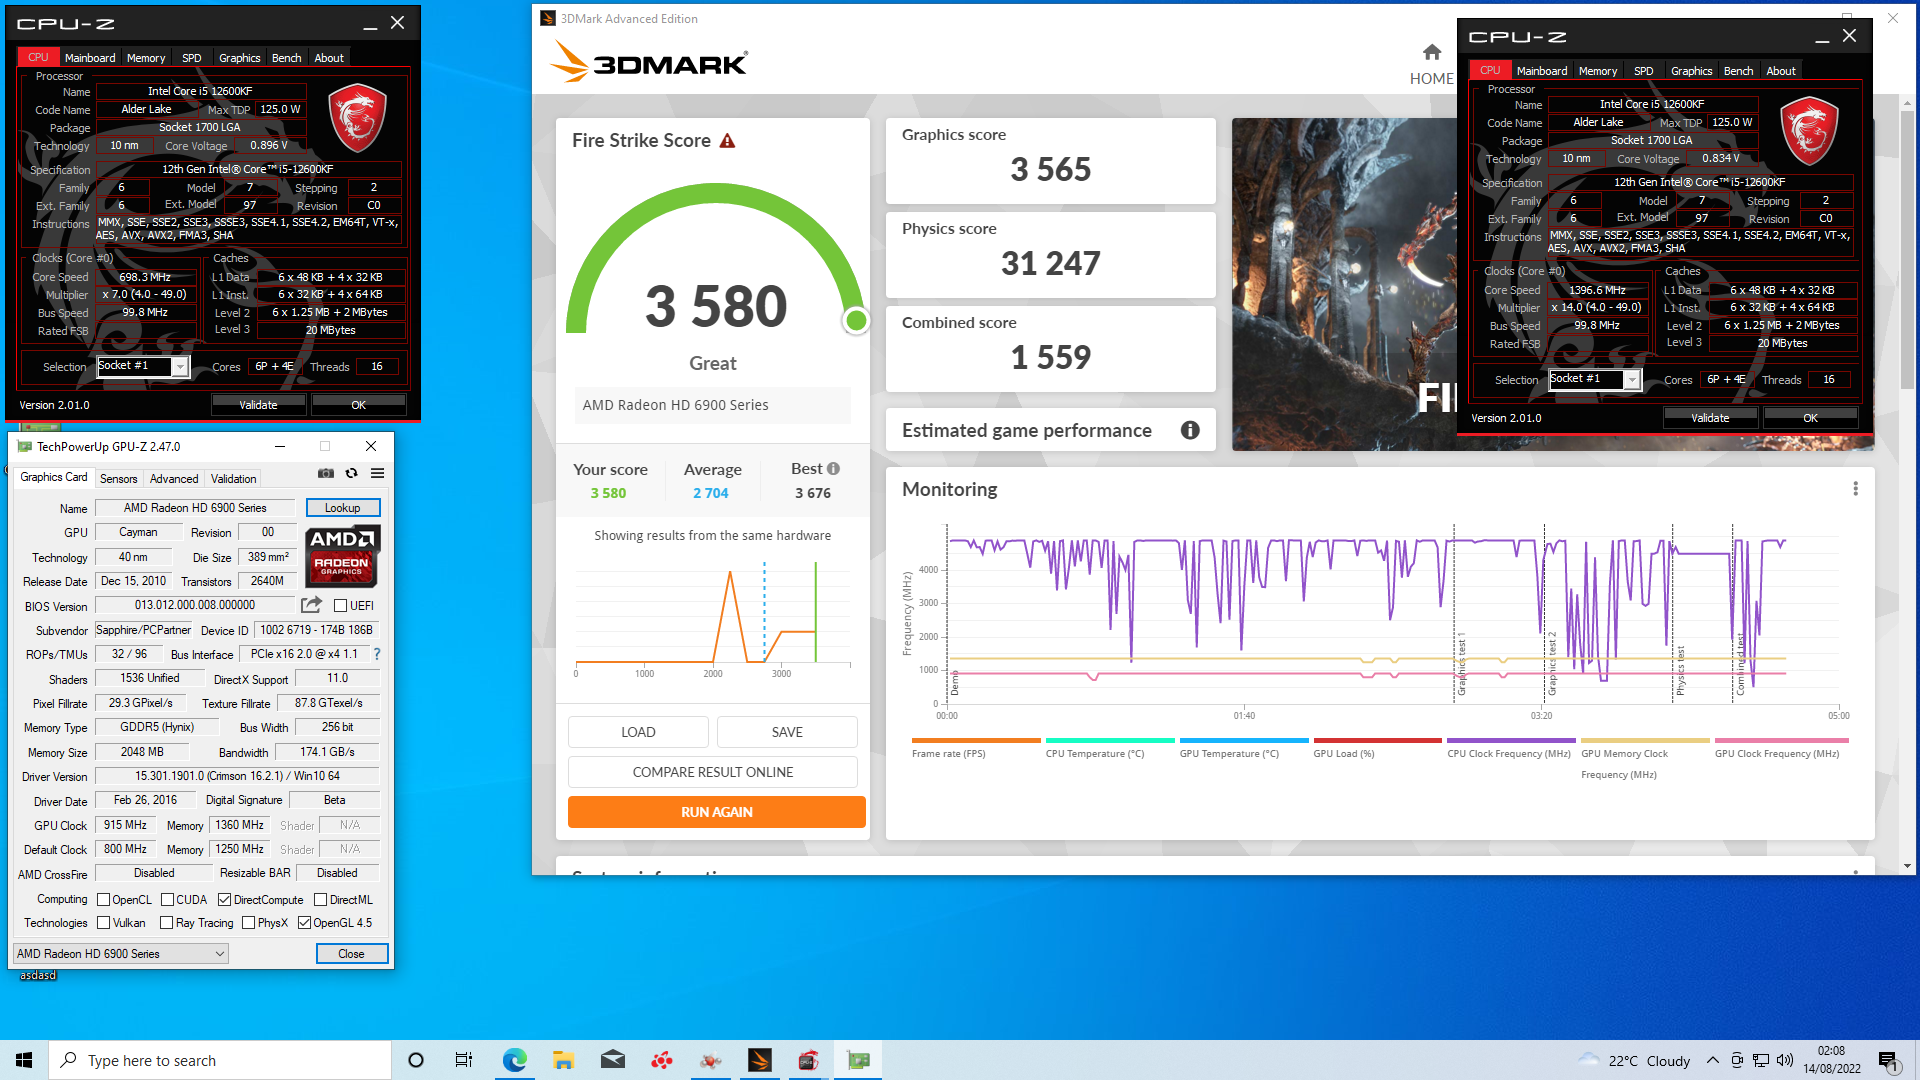Open the volume speaker tray icon
Screen dimensions: 1920x1080
1785,1060
